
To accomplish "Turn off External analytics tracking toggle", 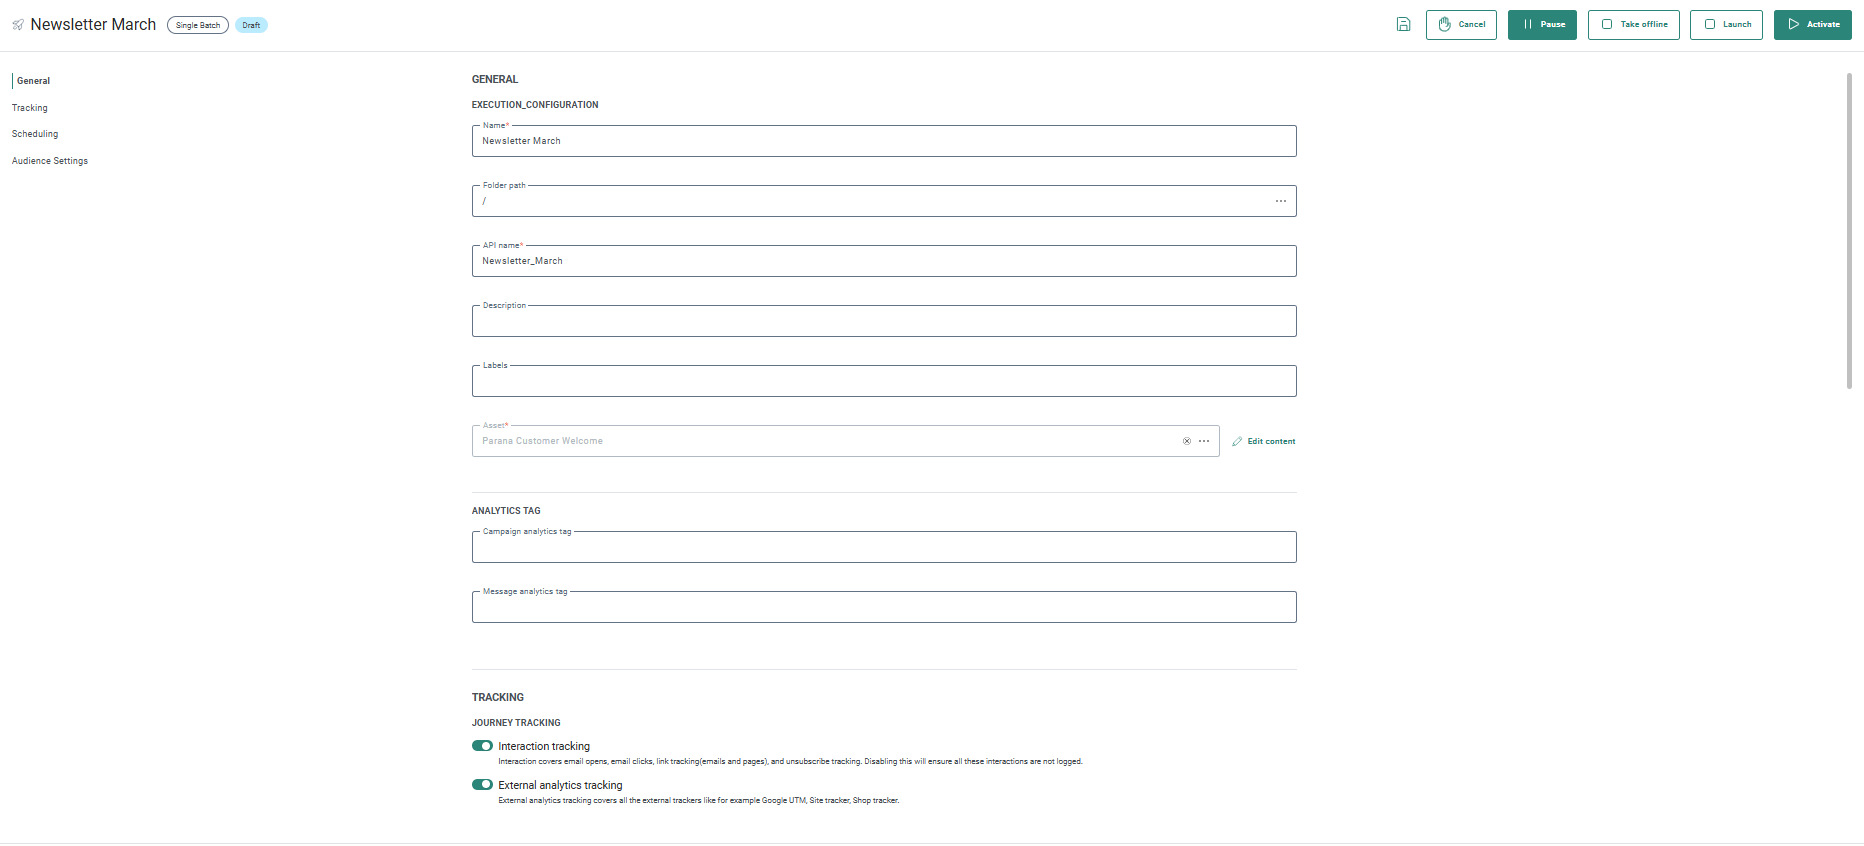I will pyautogui.click(x=482, y=785).
